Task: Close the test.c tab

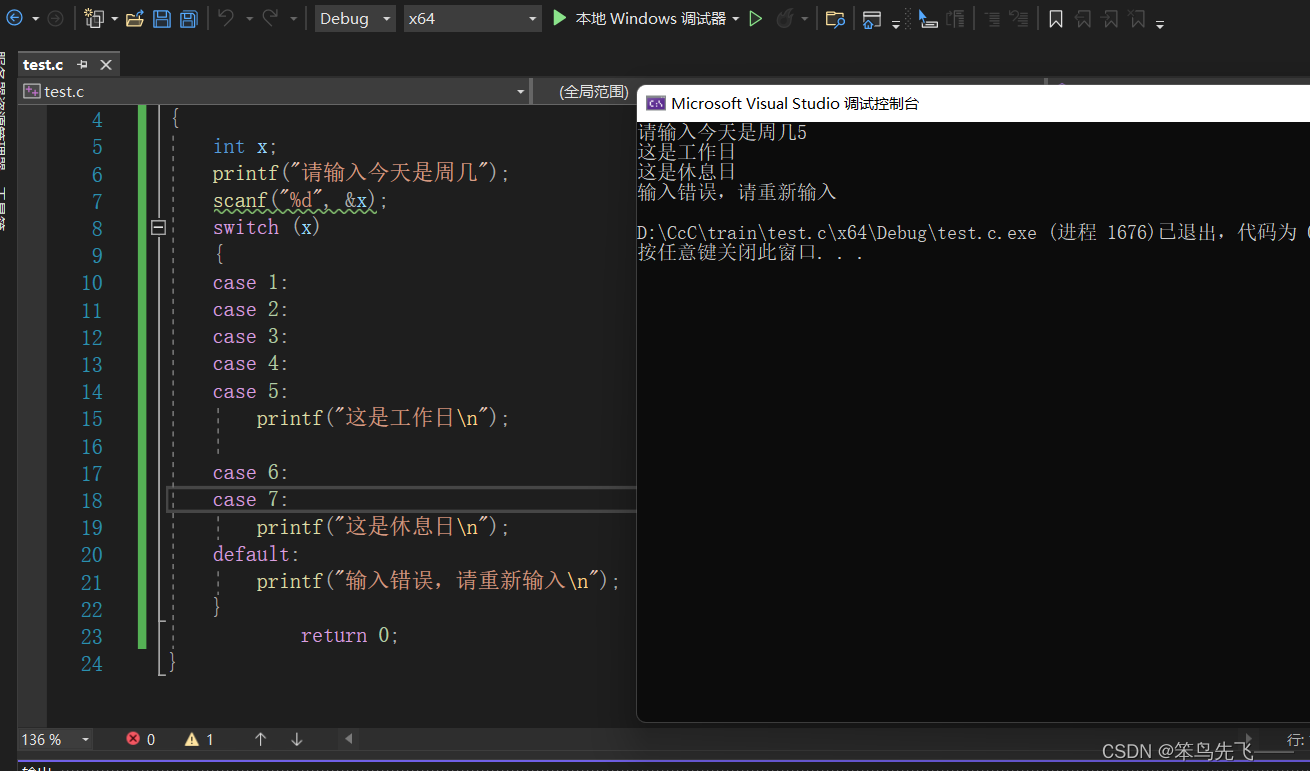Action: coord(106,64)
